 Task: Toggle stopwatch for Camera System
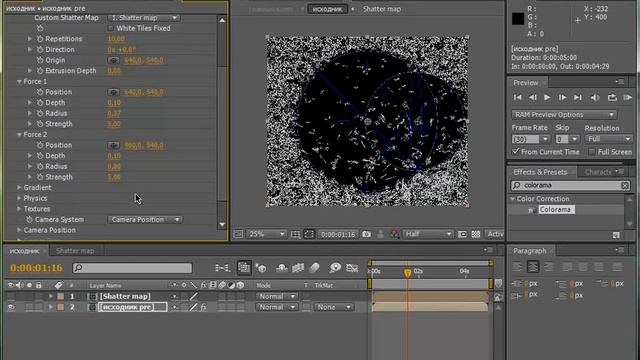click(29, 220)
